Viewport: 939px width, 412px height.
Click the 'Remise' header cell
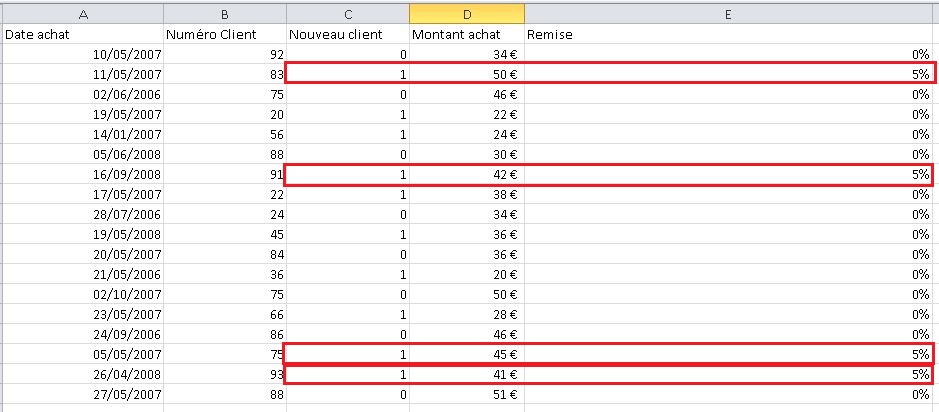click(730, 34)
